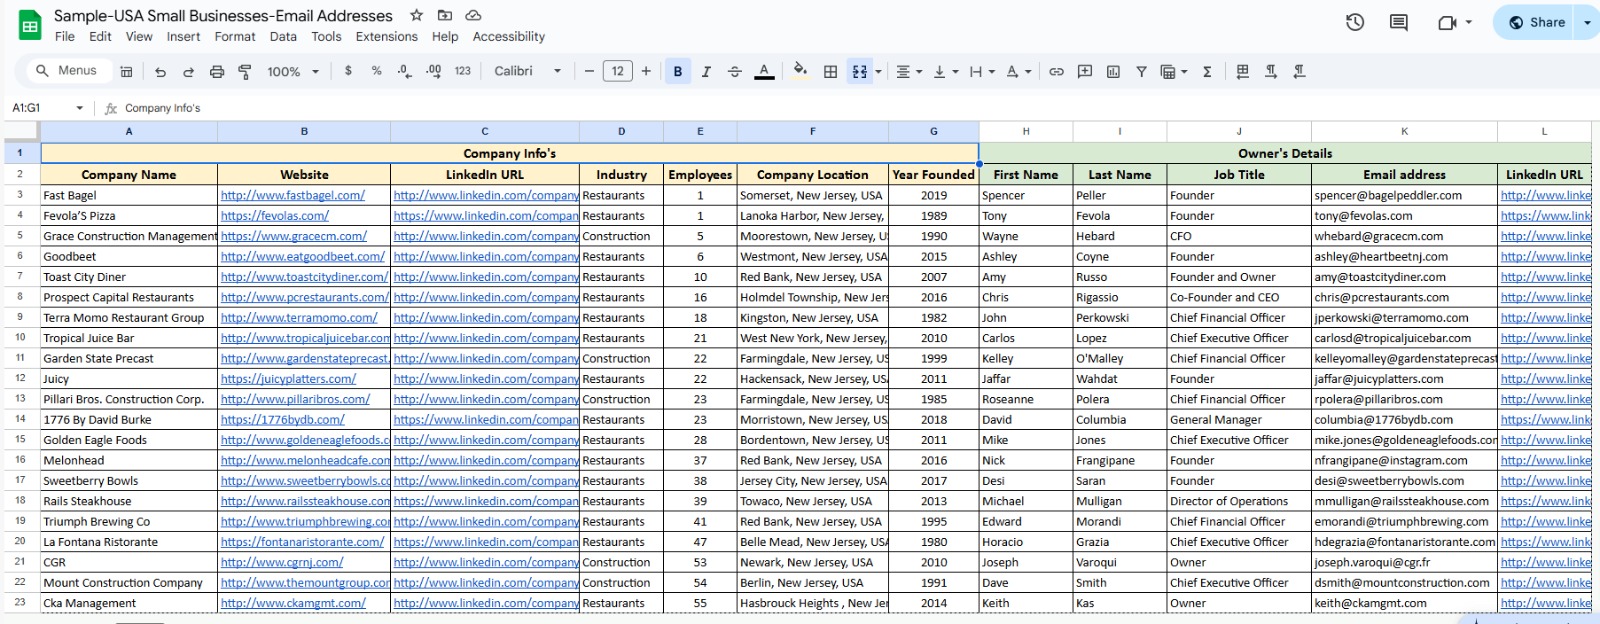Open the functions sigma button
The width and height of the screenshot is (1600, 624).
(x=1207, y=72)
